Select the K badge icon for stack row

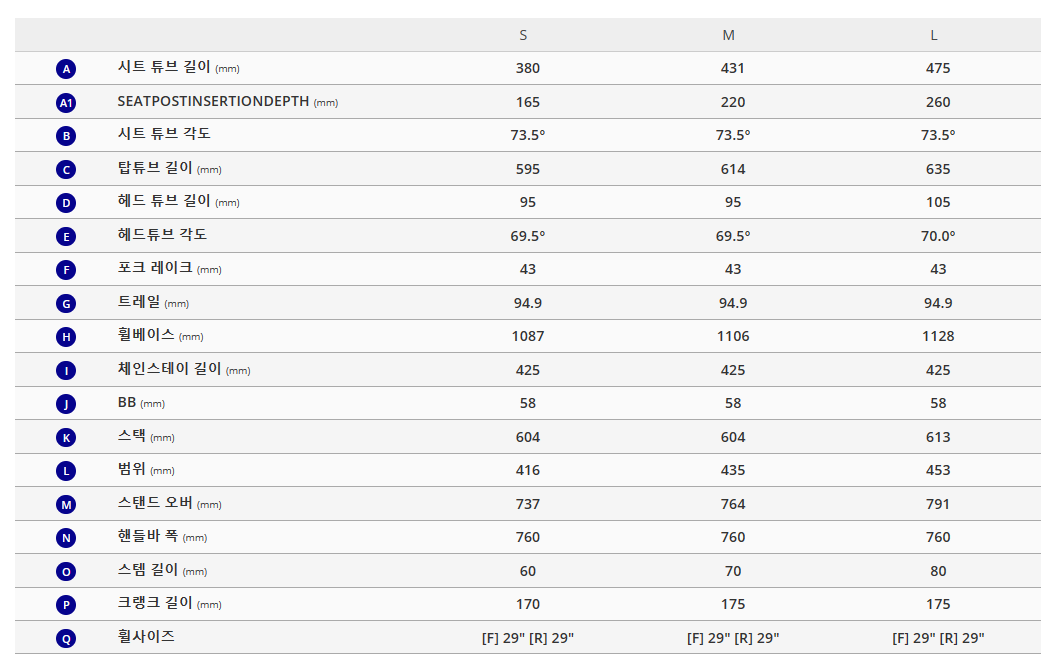(x=66, y=437)
